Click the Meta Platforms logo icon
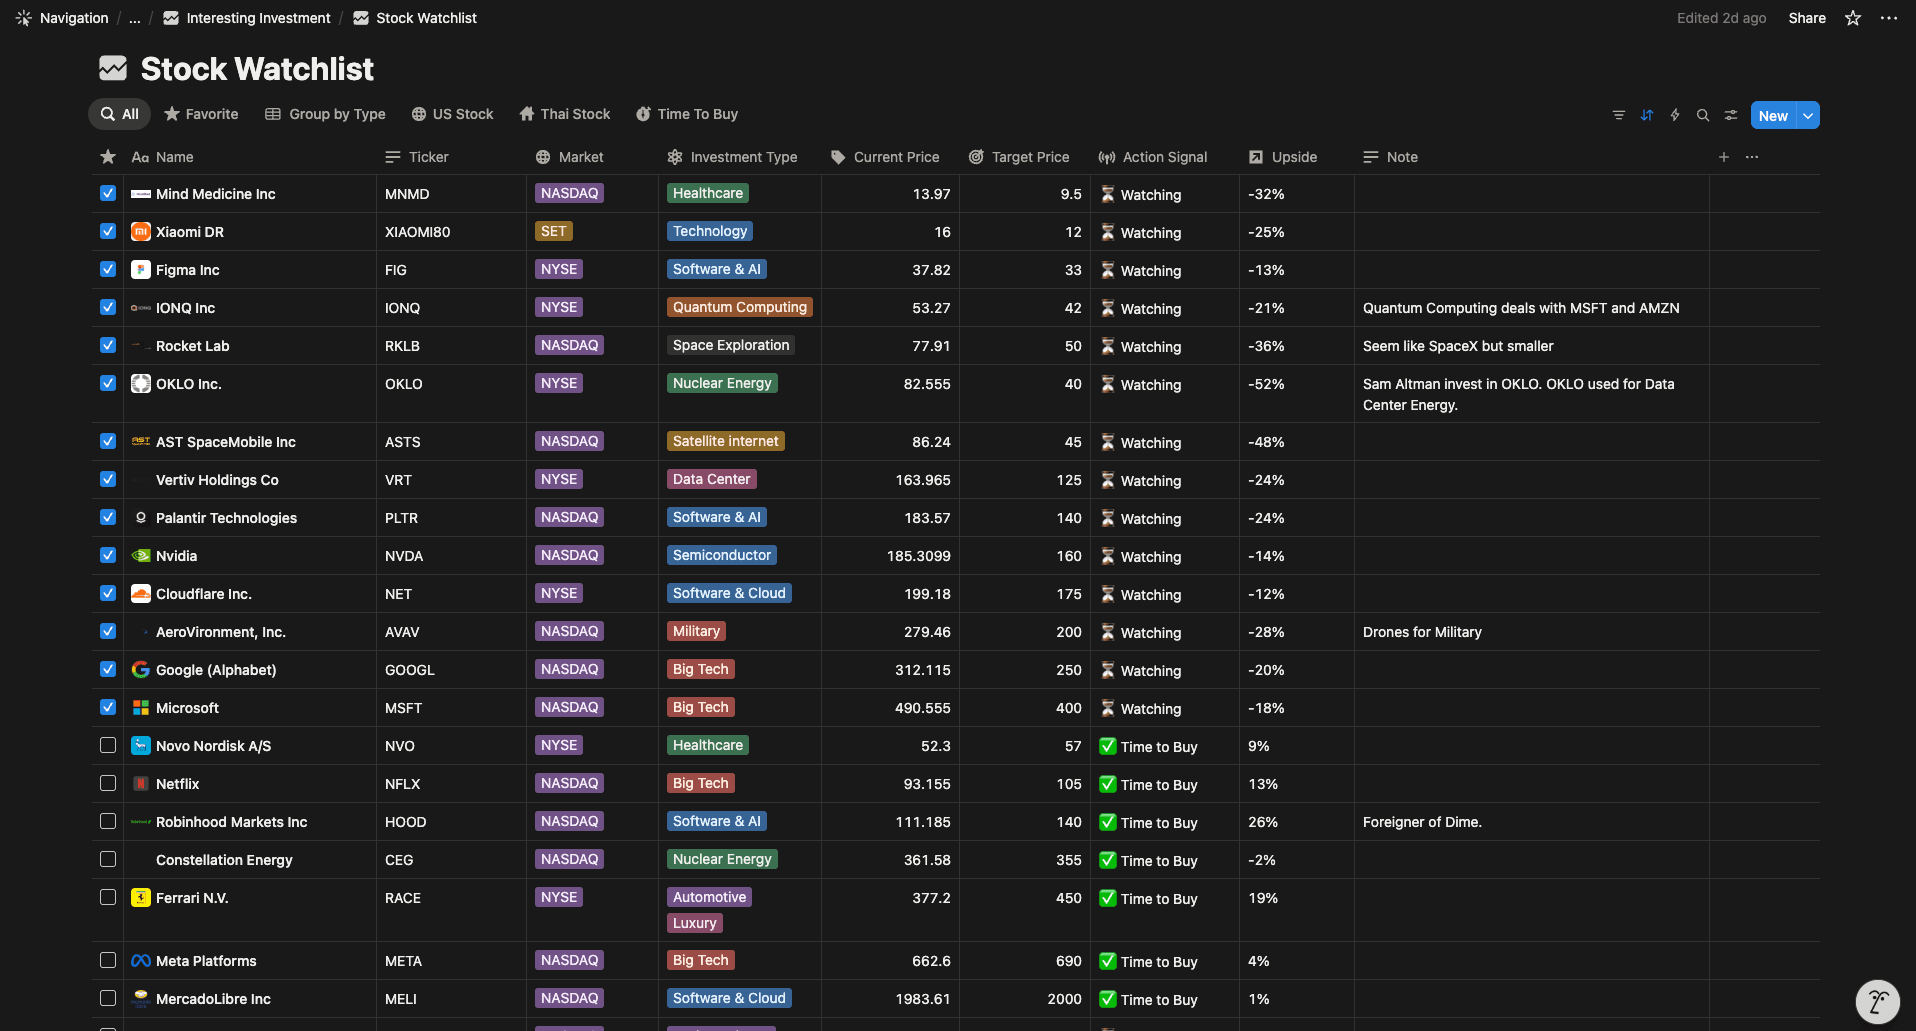Image resolution: width=1916 pixels, height=1031 pixels. [x=141, y=961]
